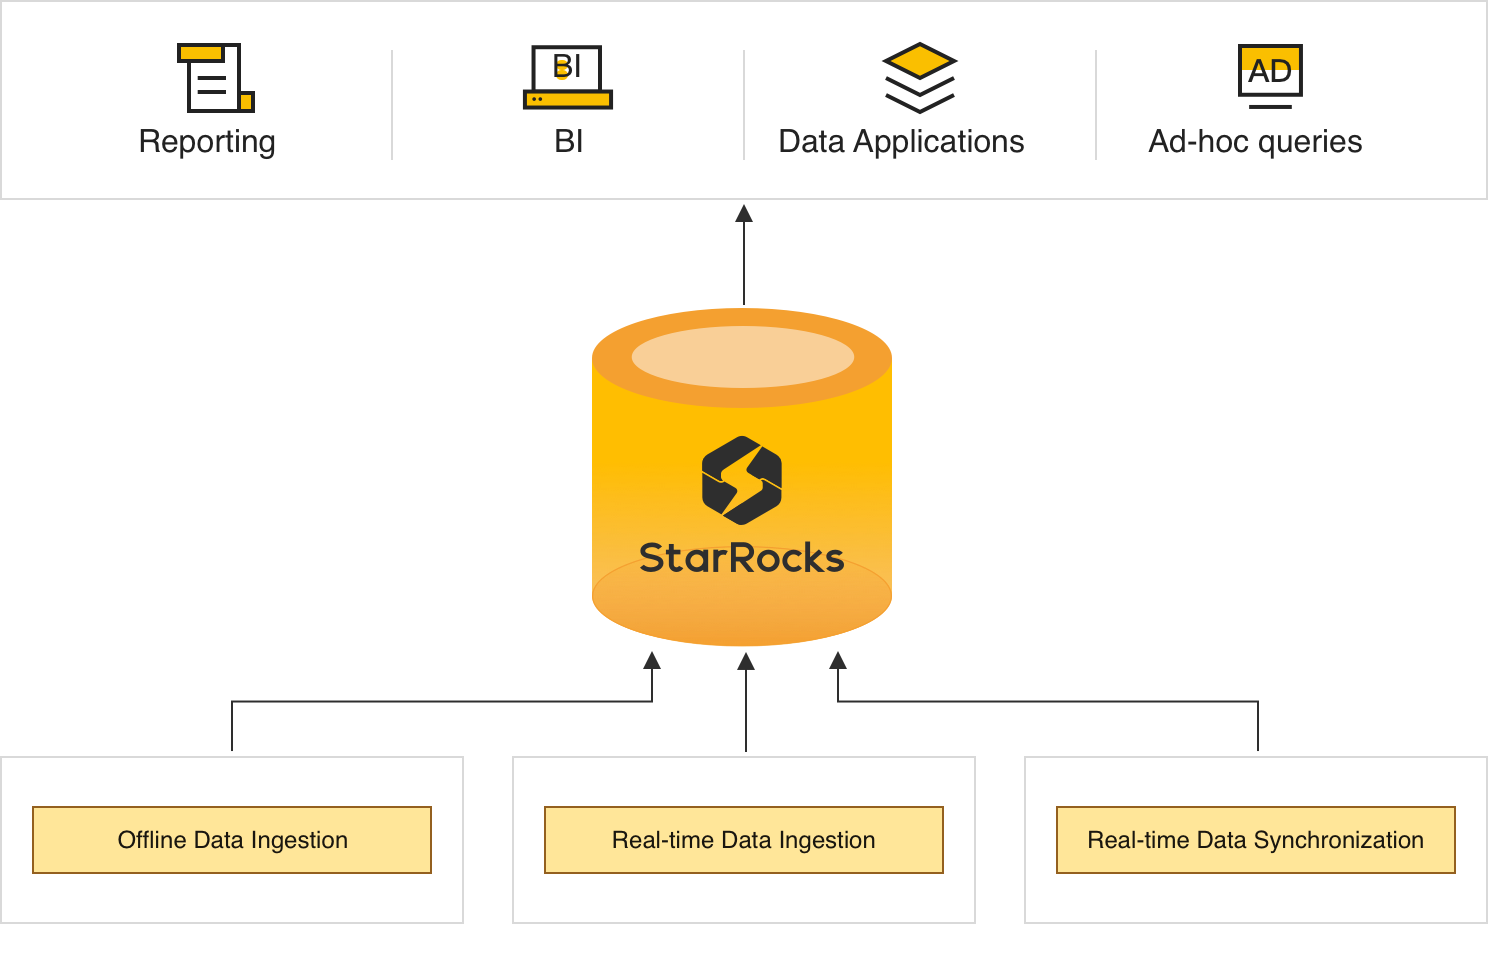
Task: Click the Ad-hoc queries text label
Action: coord(1255,142)
